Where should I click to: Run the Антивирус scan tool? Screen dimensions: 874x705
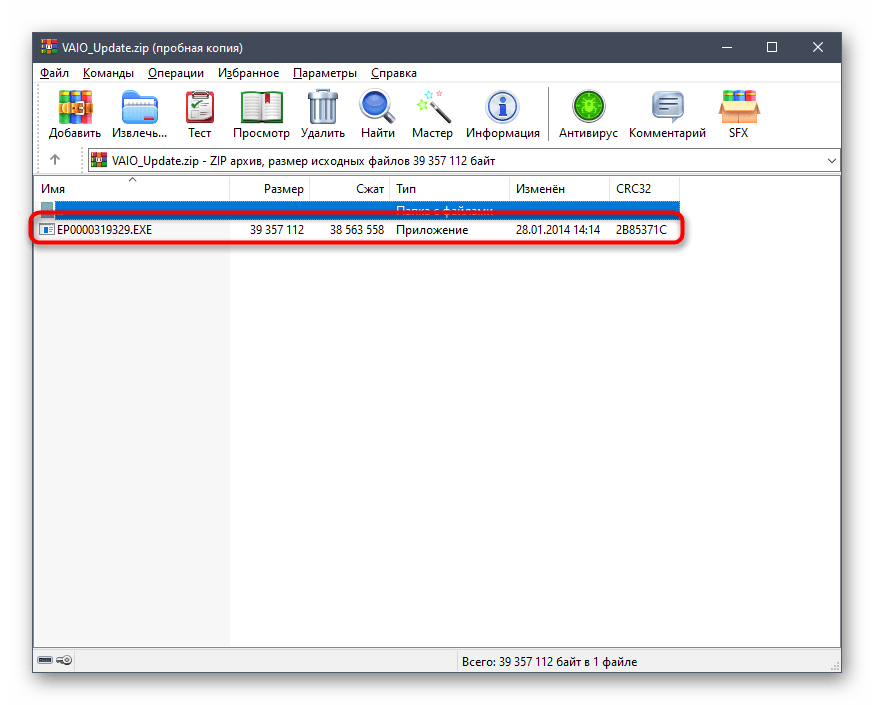click(588, 114)
